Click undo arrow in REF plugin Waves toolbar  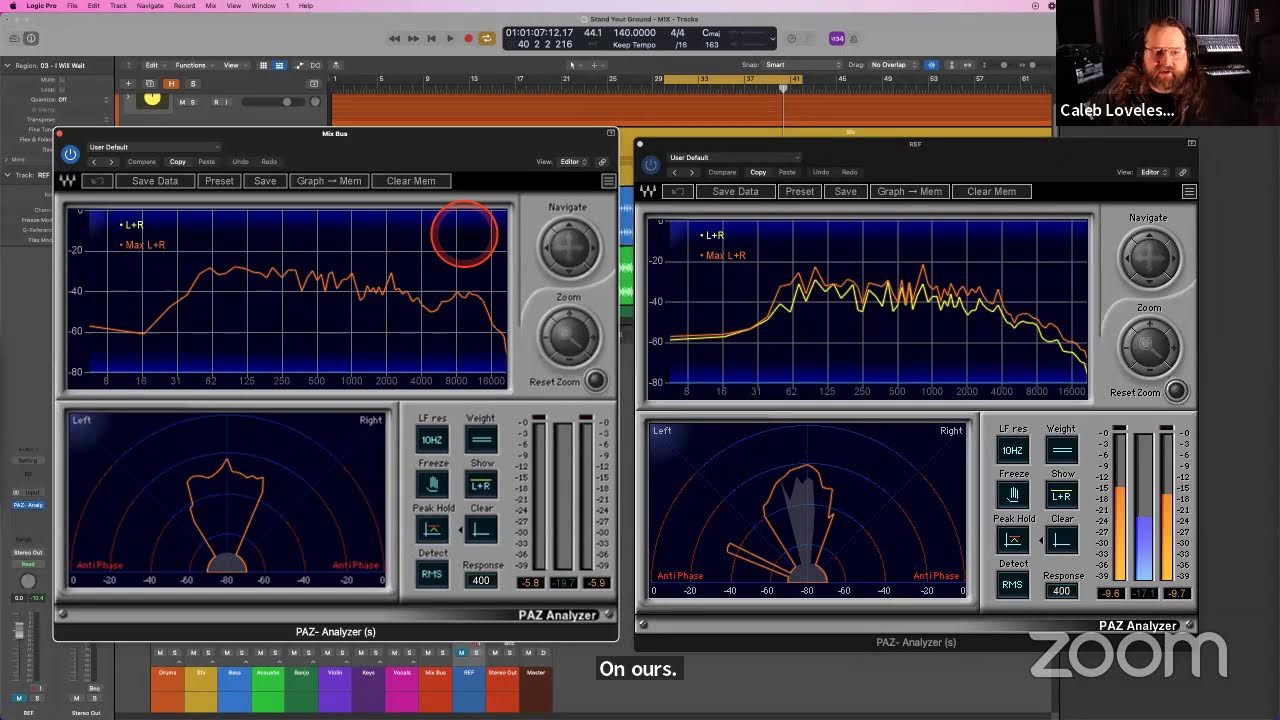pyautogui.click(x=678, y=191)
